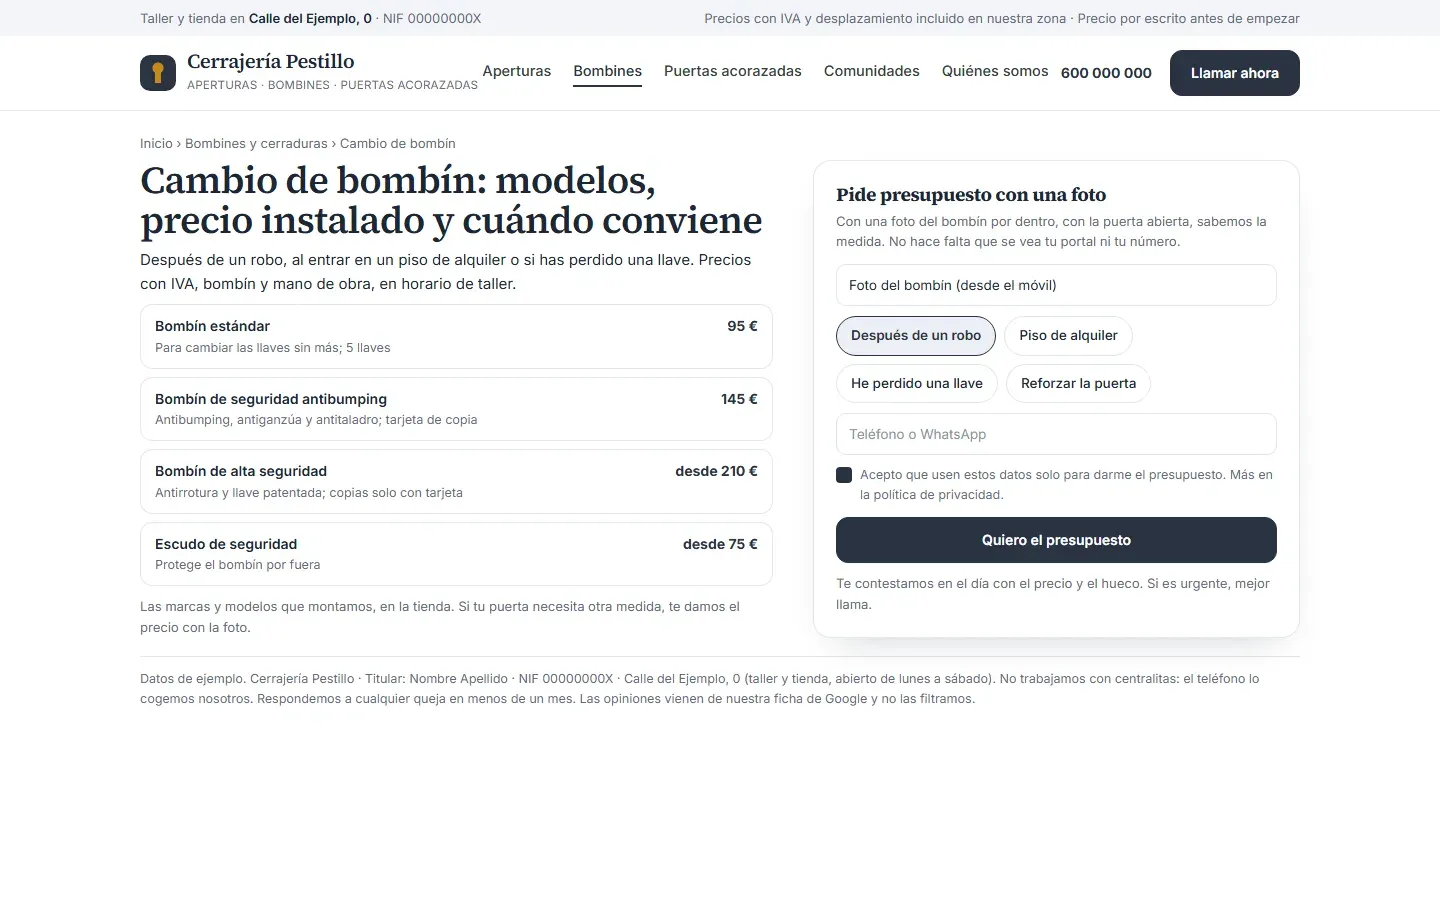Click the Cerrajería Pestillo keyhole logo icon
The image size is (1440, 900).
tap(158, 73)
